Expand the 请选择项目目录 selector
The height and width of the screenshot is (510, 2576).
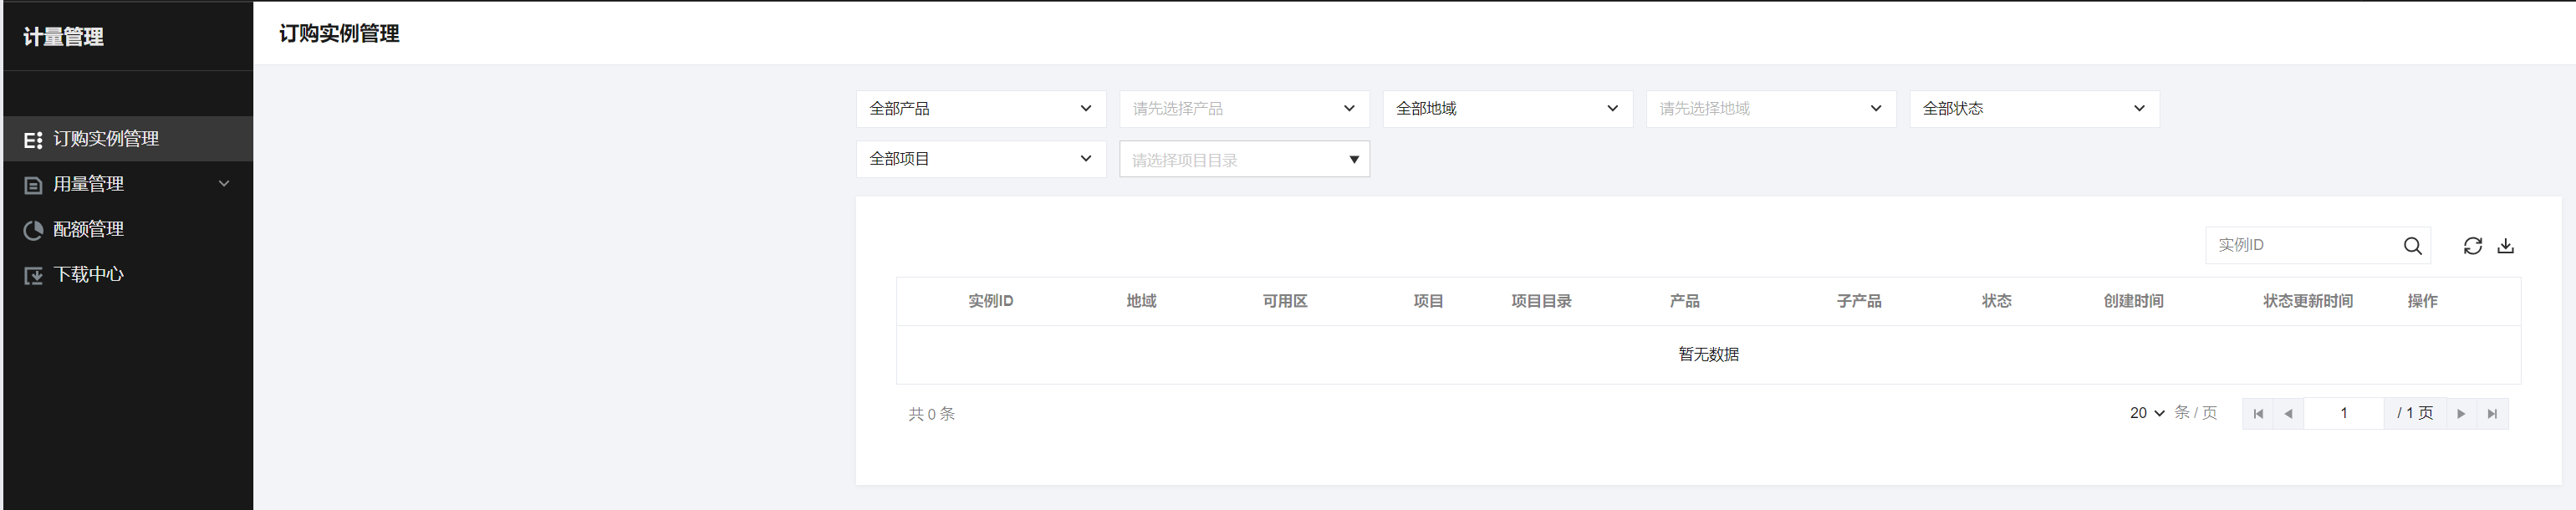click(x=1243, y=160)
